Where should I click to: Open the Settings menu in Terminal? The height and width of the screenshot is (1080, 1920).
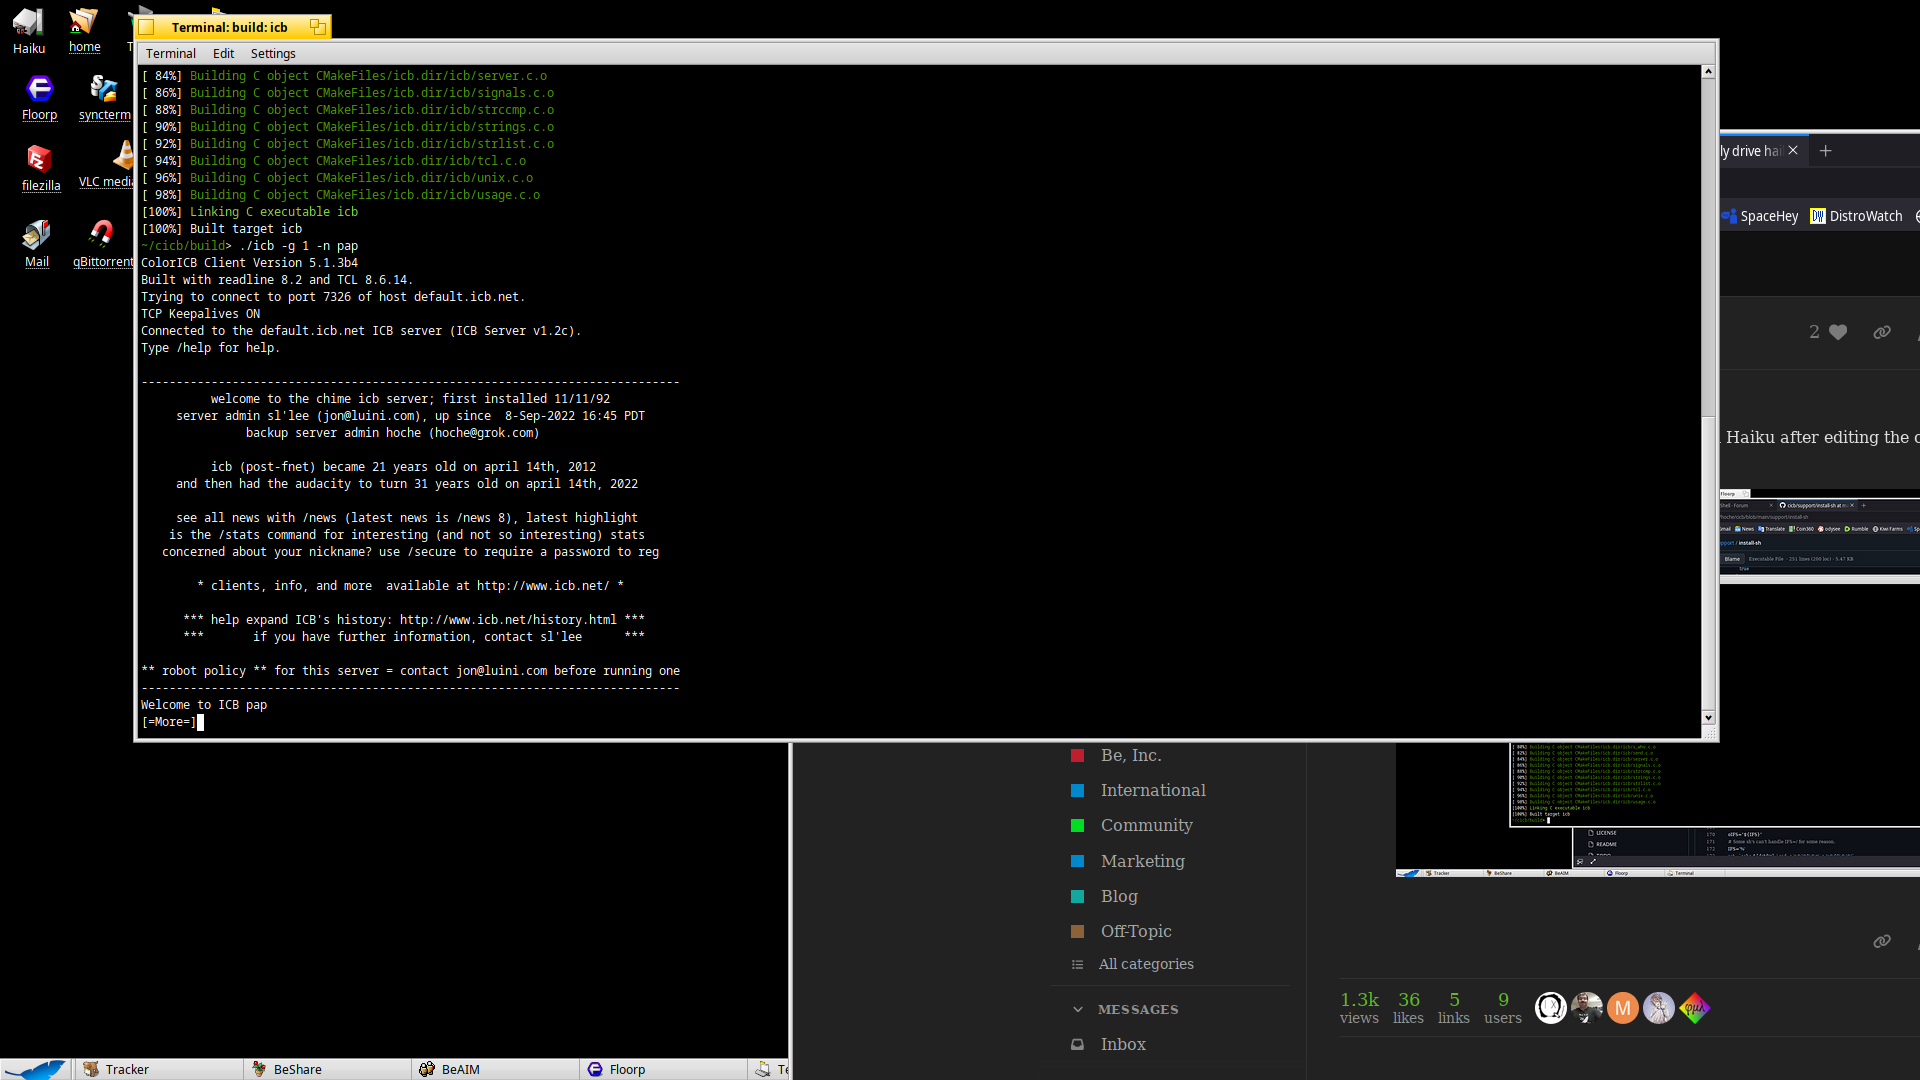point(272,54)
